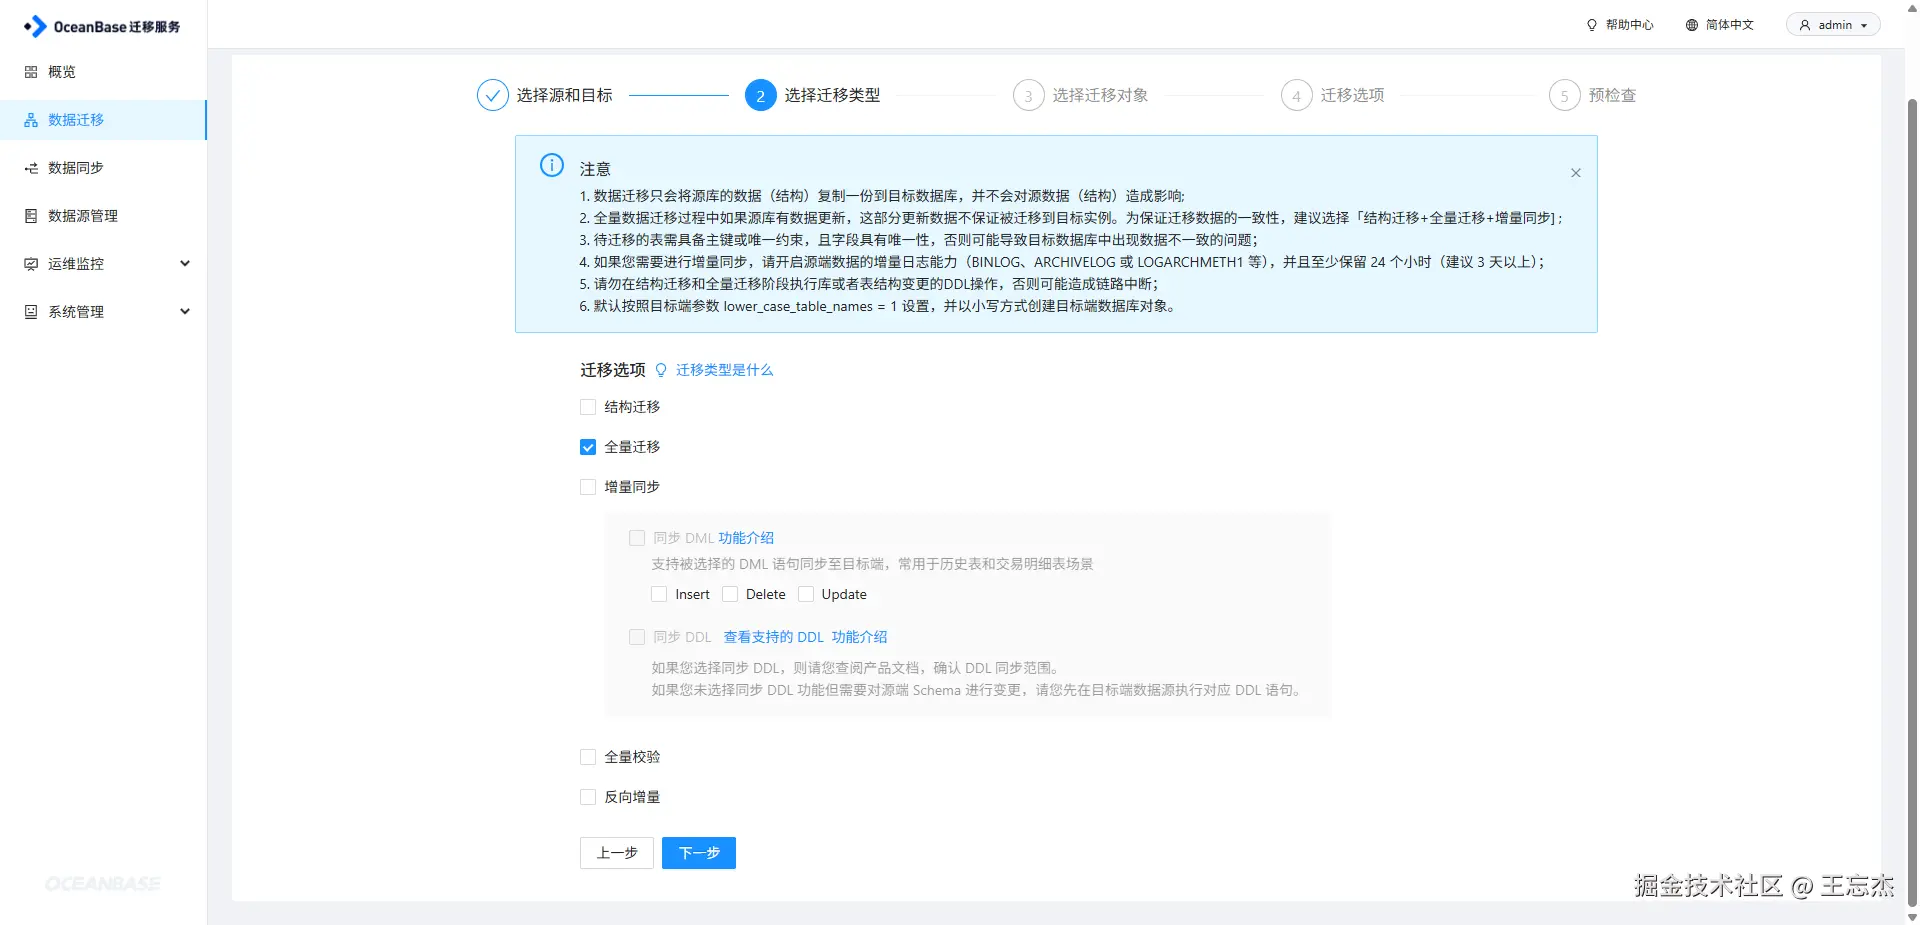Click the admin user avatar icon
Image resolution: width=1920 pixels, height=925 pixels.
(x=1805, y=25)
